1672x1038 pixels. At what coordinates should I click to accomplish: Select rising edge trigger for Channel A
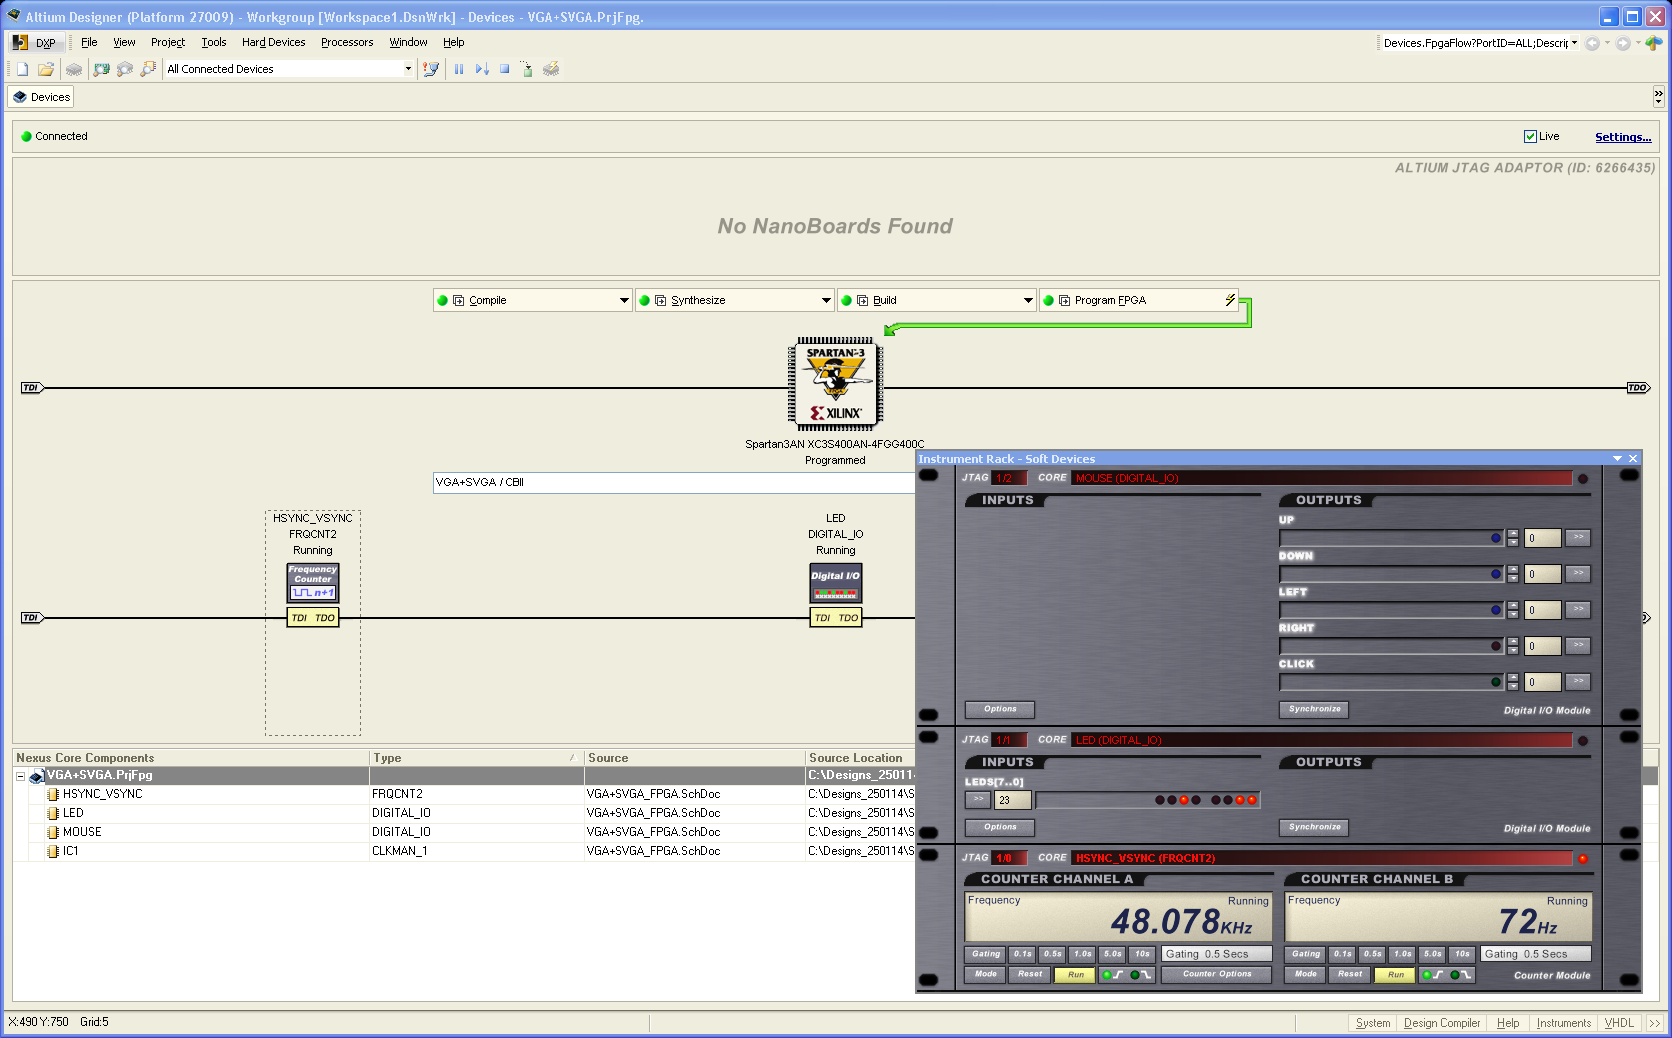1112,975
